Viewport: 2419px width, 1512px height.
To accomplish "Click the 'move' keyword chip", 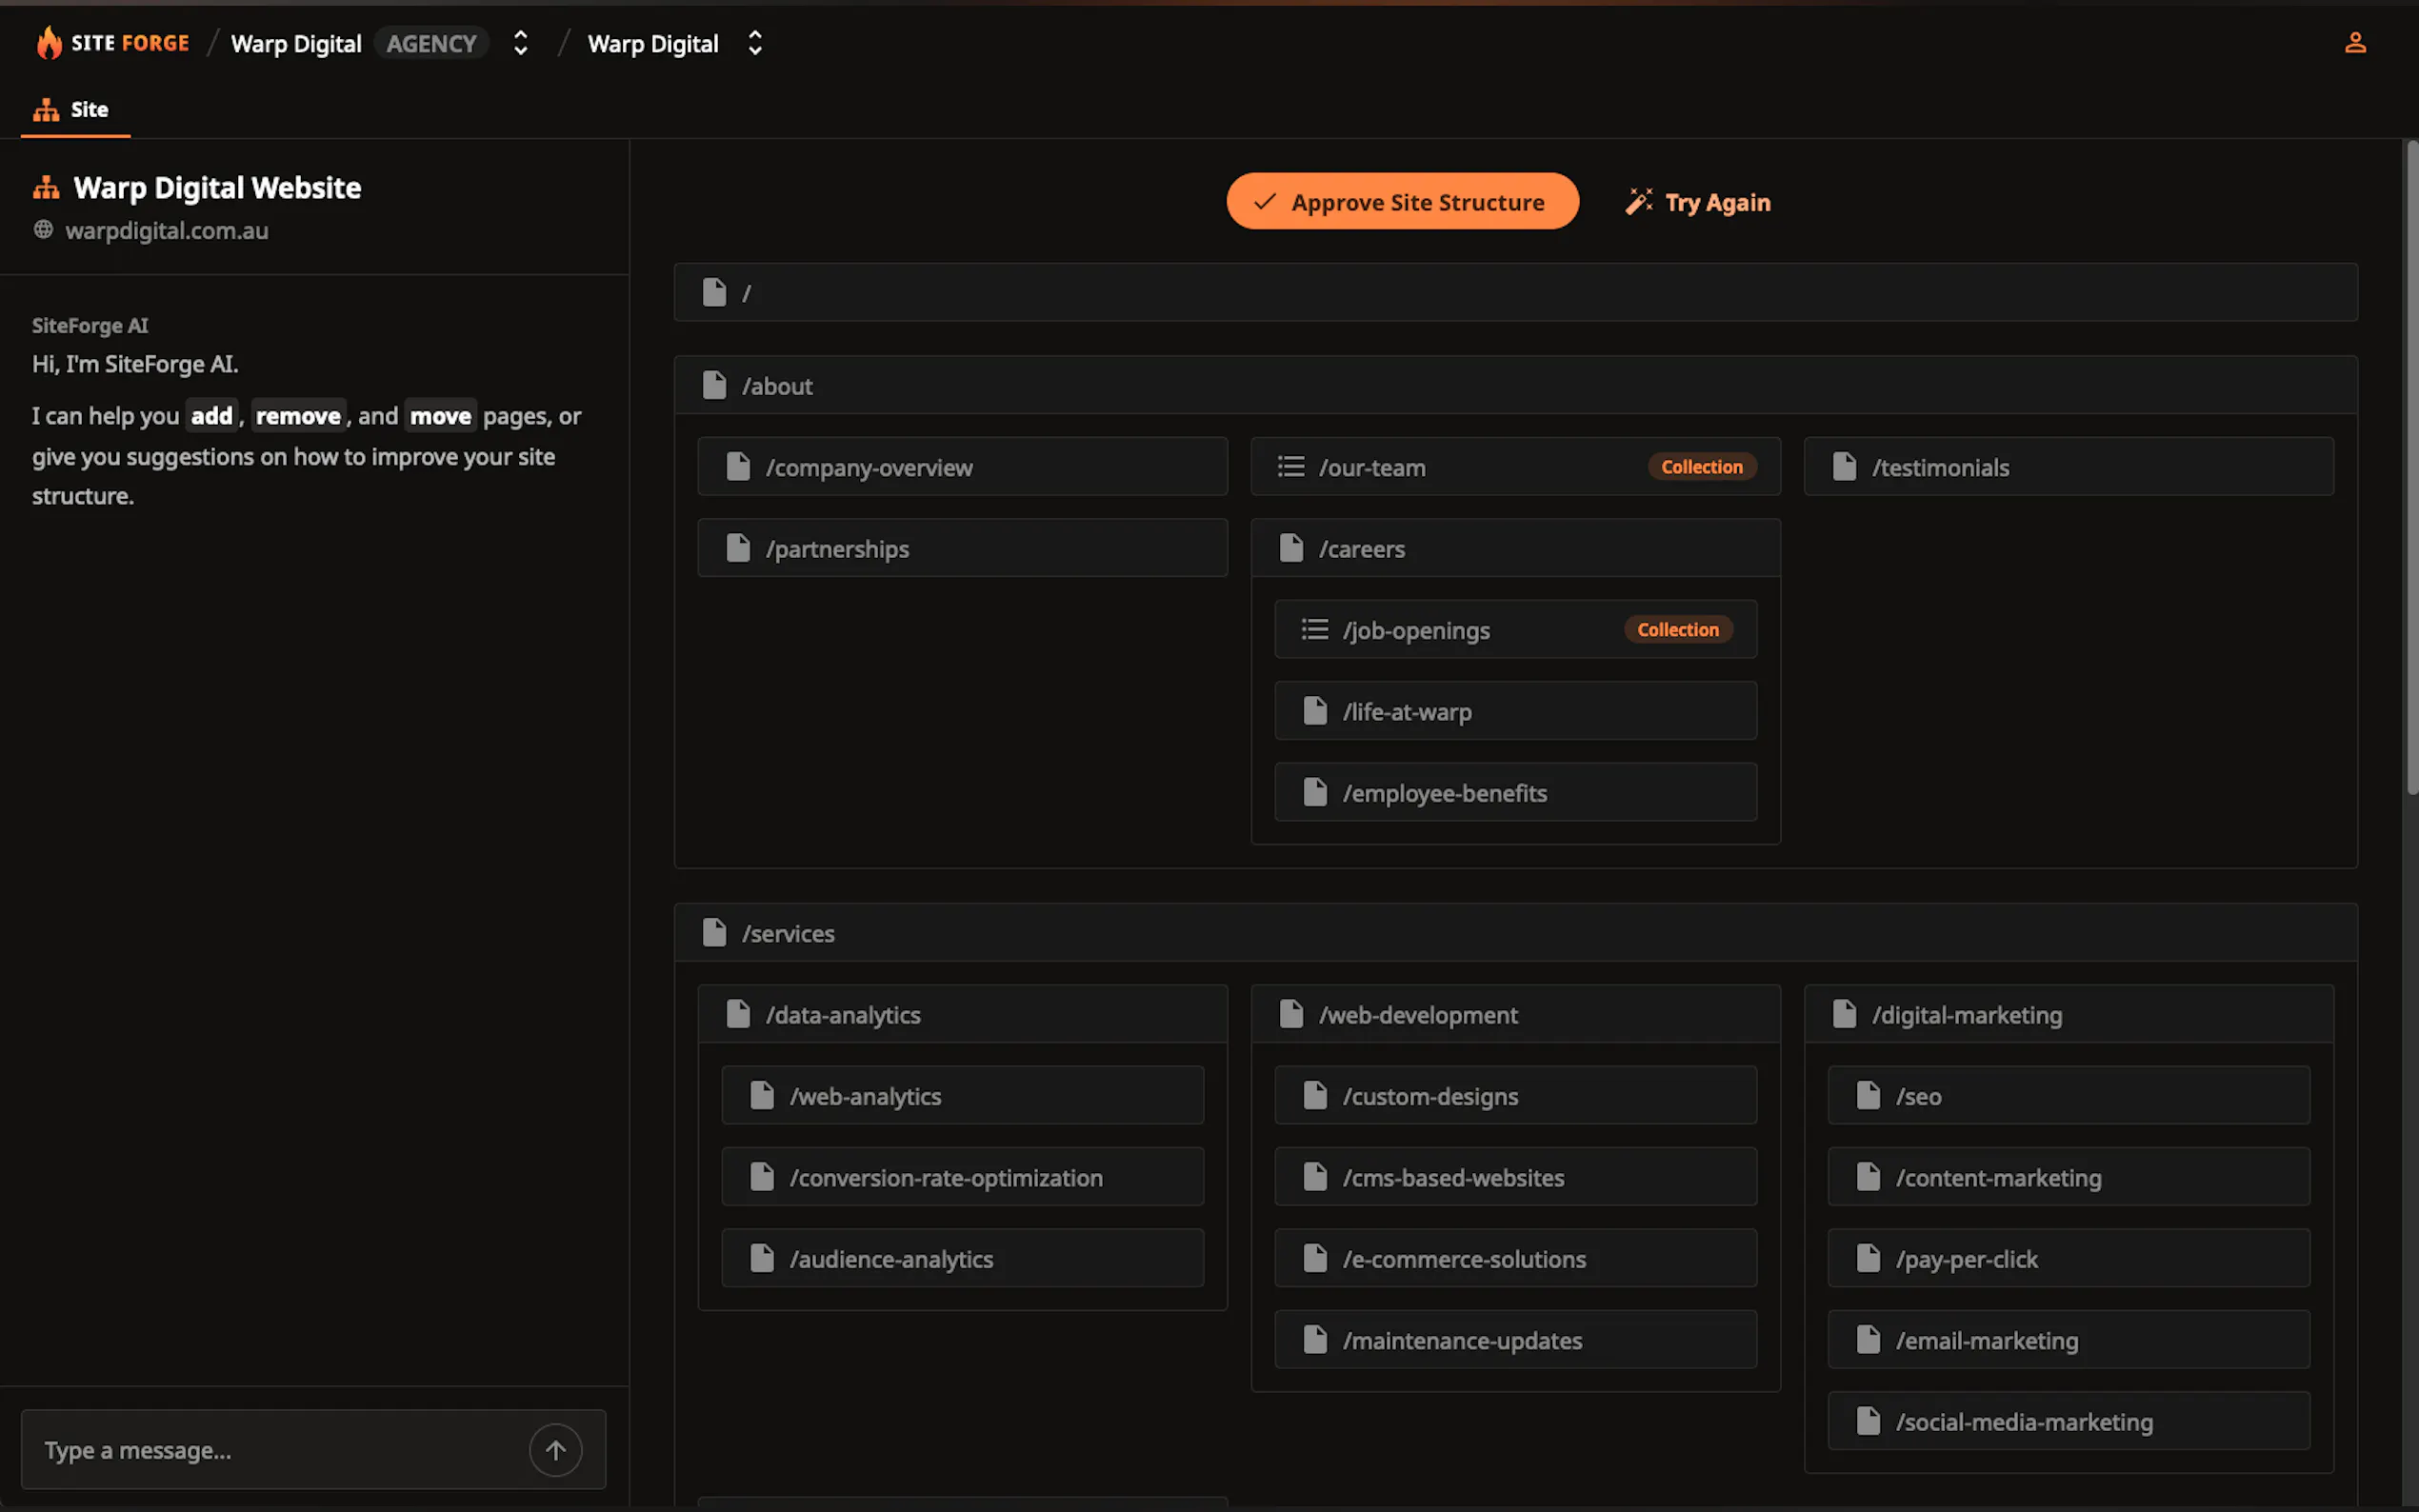I will tap(440, 416).
